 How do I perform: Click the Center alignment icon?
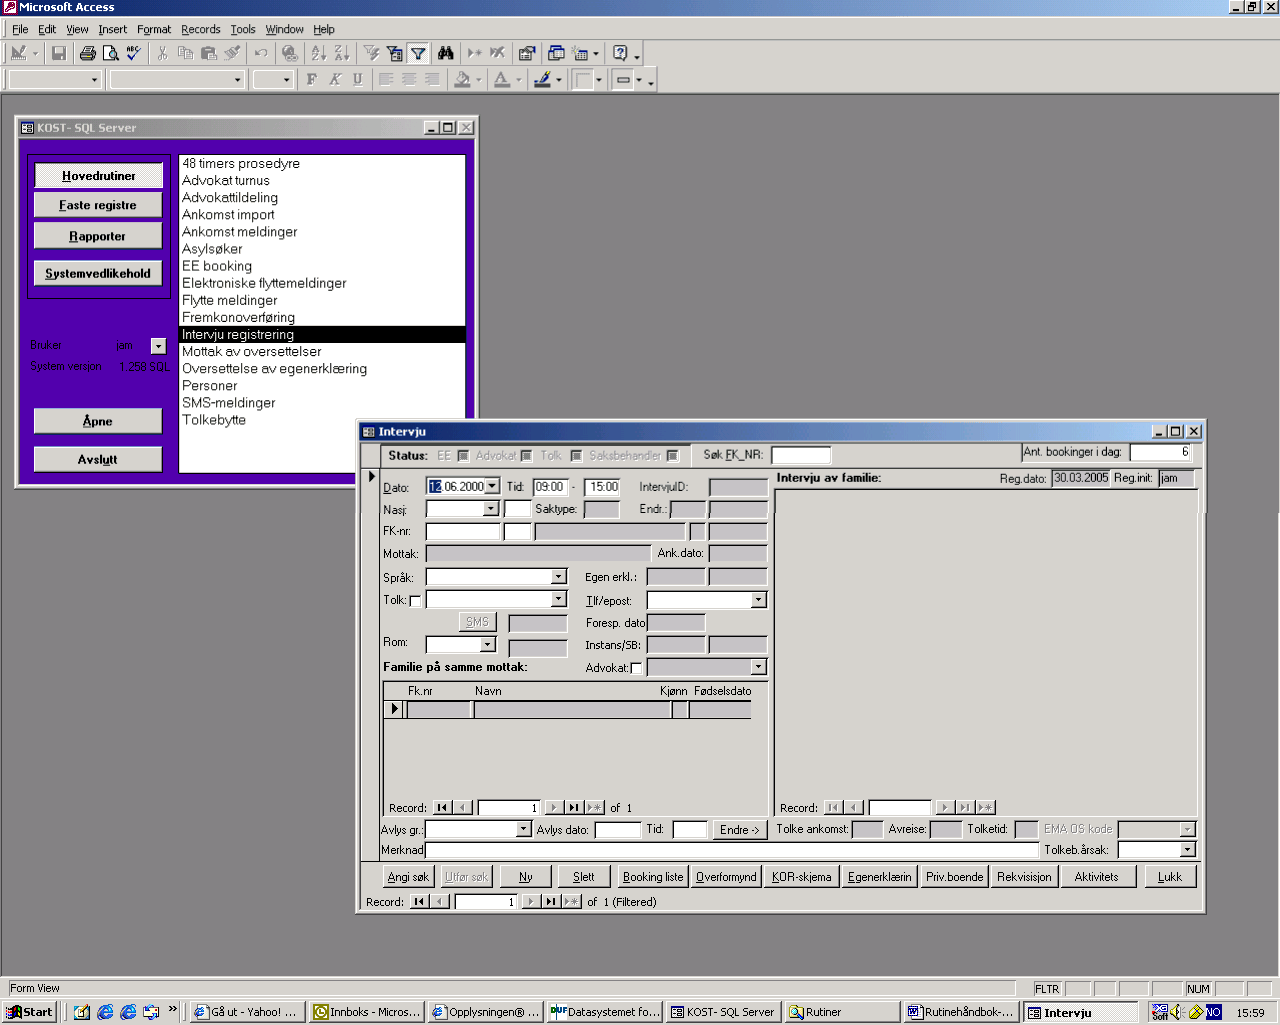(409, 79)
